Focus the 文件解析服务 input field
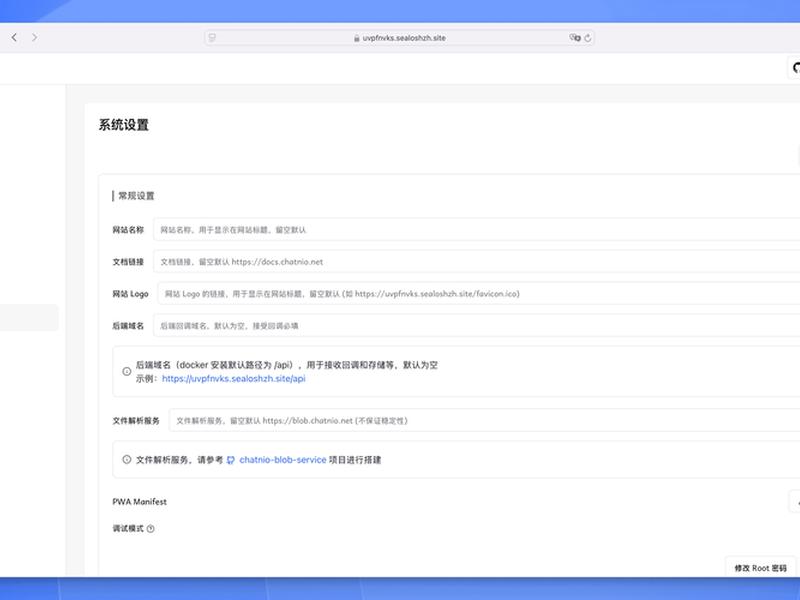Image resolution: width=800 pixels, height=600 pixels. pos(484,420)
